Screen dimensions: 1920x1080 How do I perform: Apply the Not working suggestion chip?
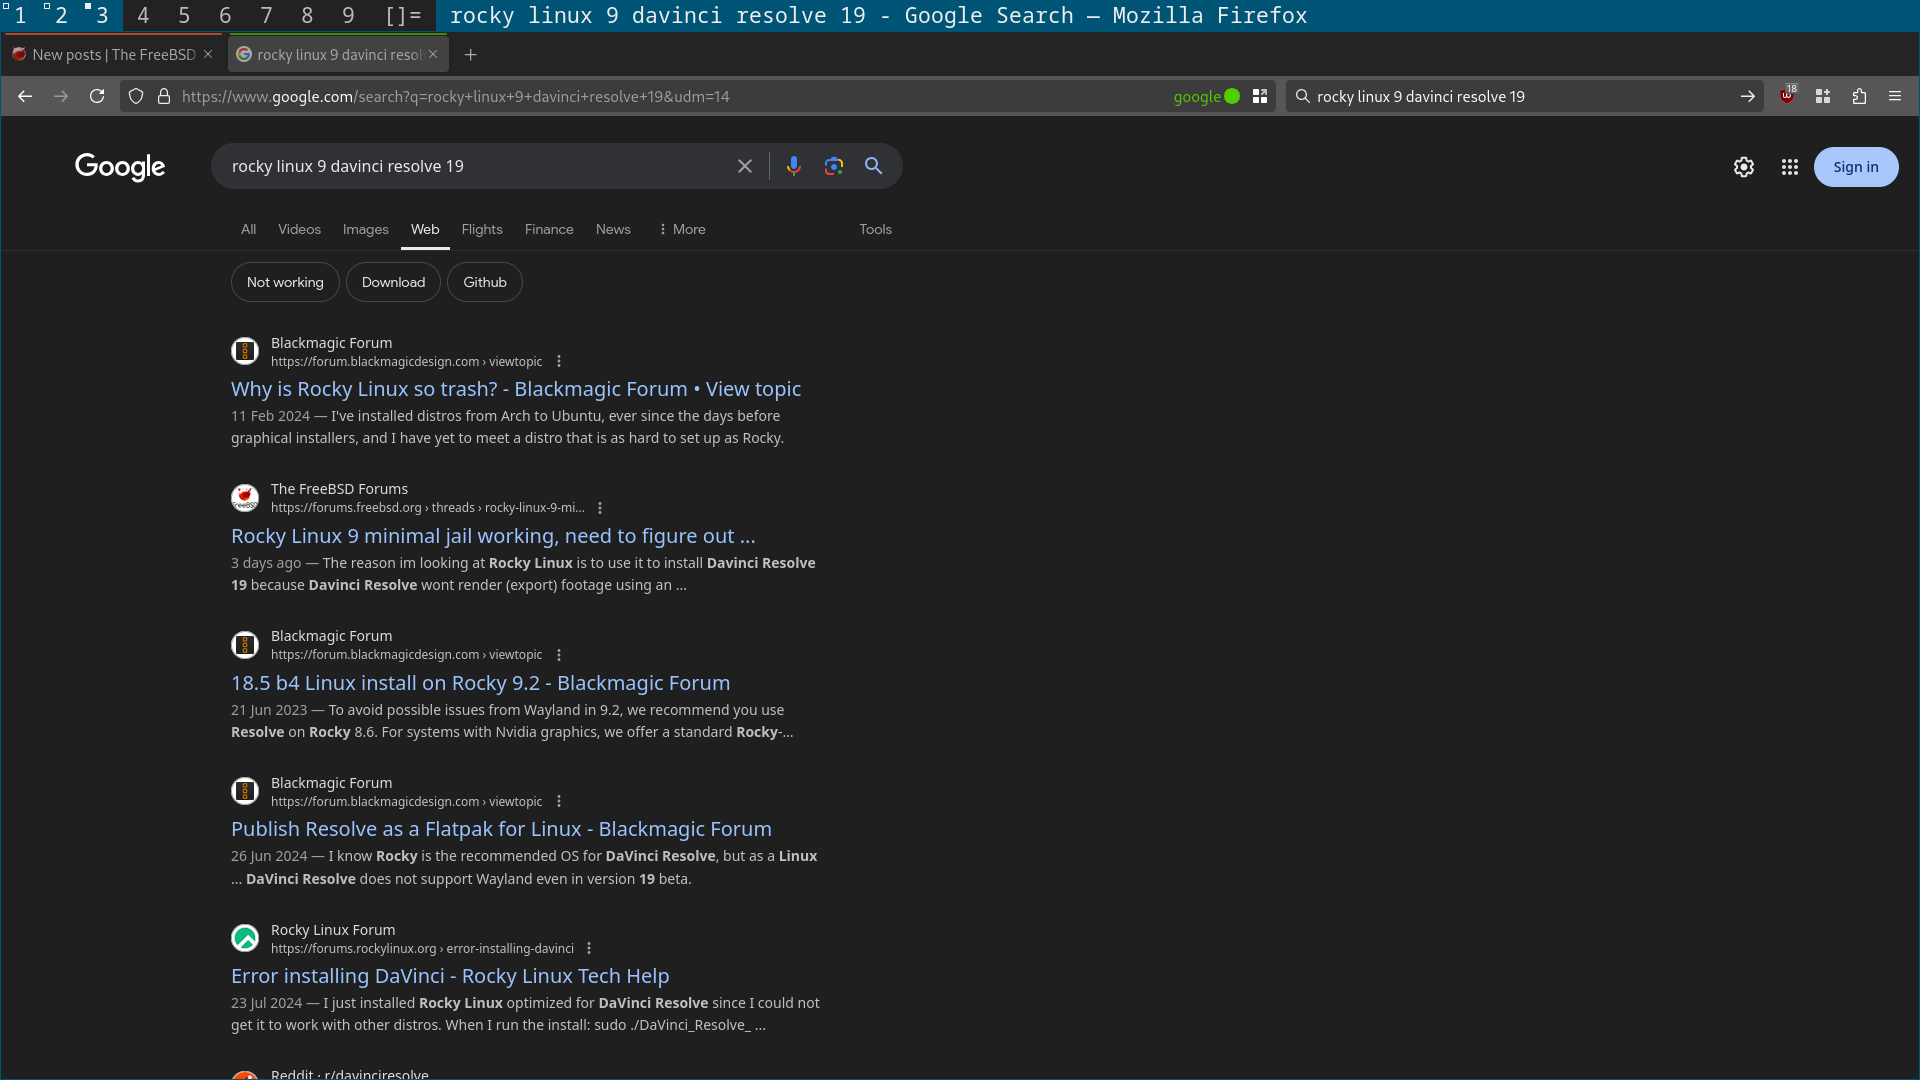click(x=285, y=282)
